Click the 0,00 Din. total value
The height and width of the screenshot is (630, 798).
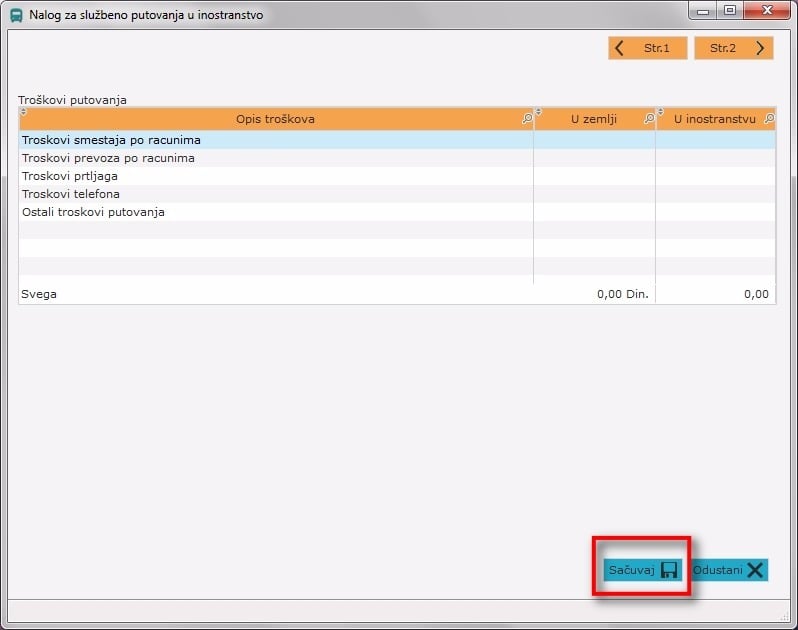tap(623, 294)
